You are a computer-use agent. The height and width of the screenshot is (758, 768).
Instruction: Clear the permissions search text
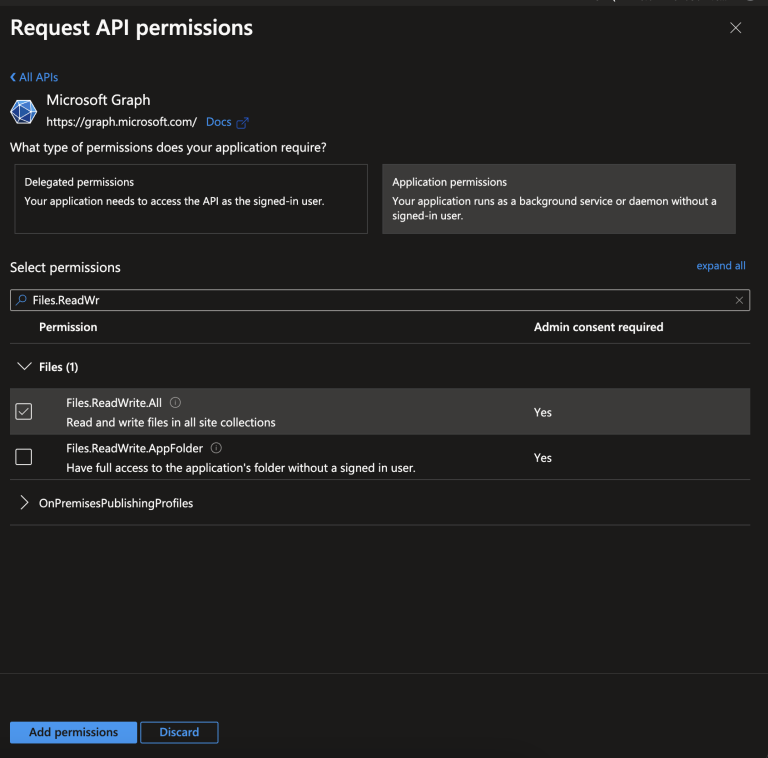pos(739,300)
